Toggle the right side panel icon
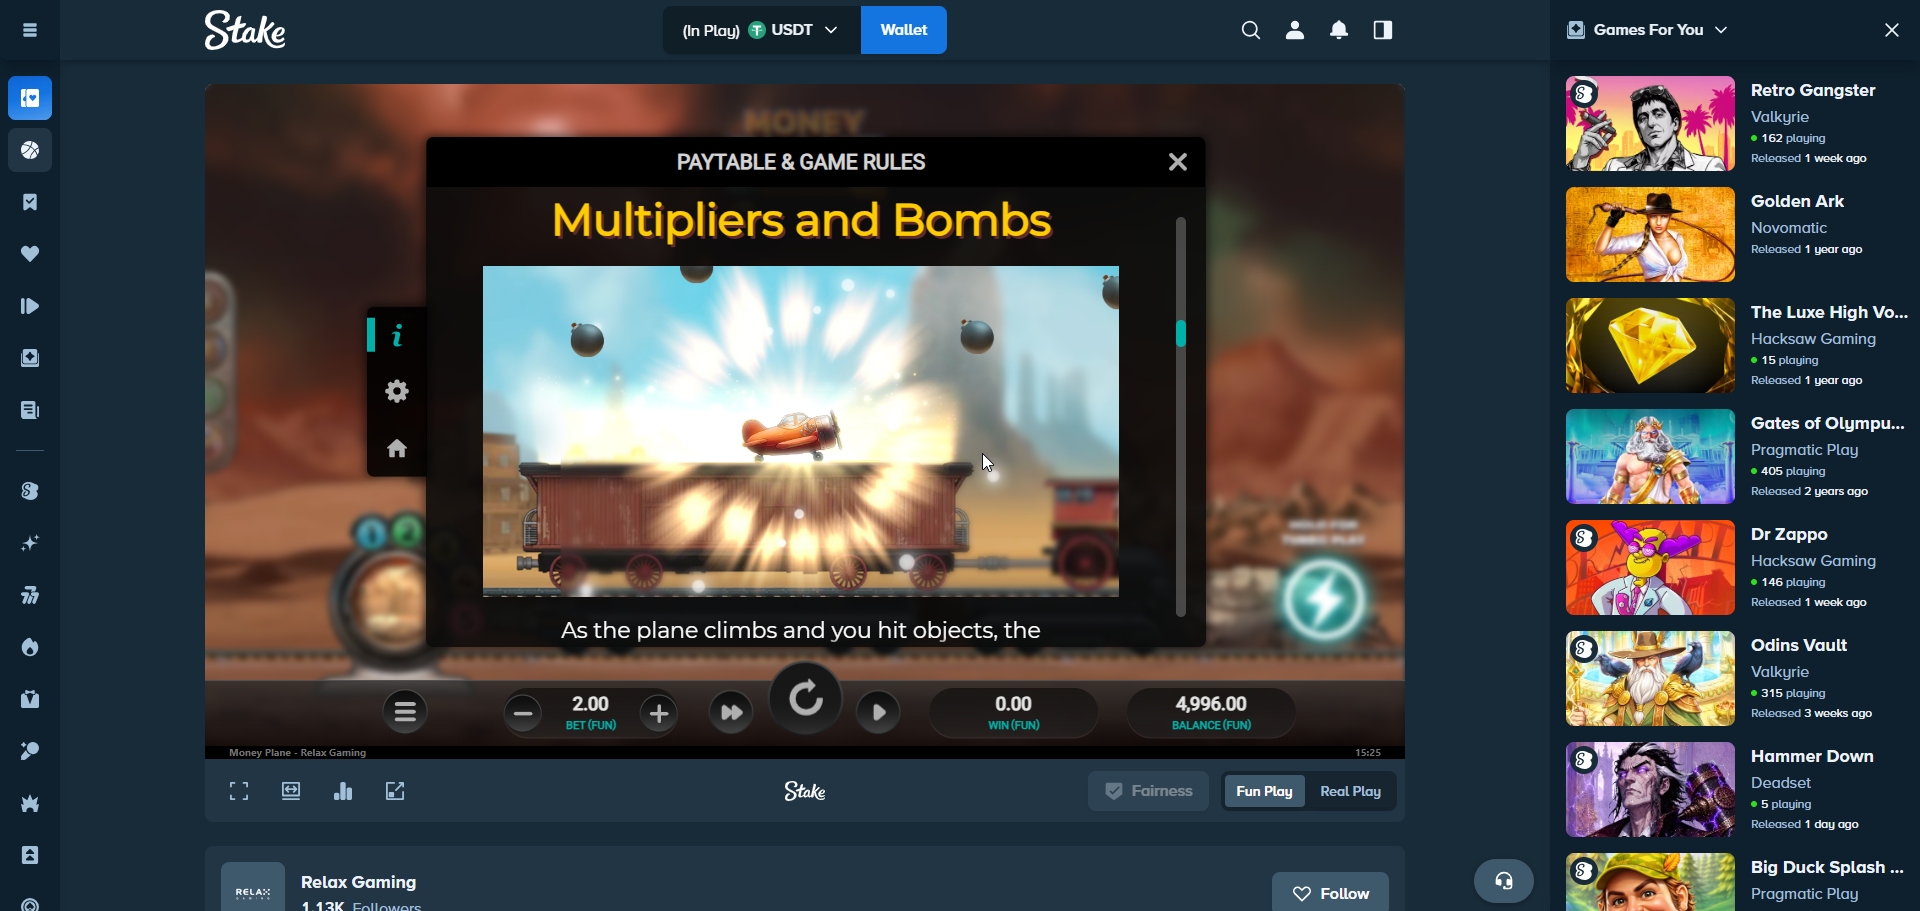Screen dimensions: 1920x911 [x=1383, y=30]
